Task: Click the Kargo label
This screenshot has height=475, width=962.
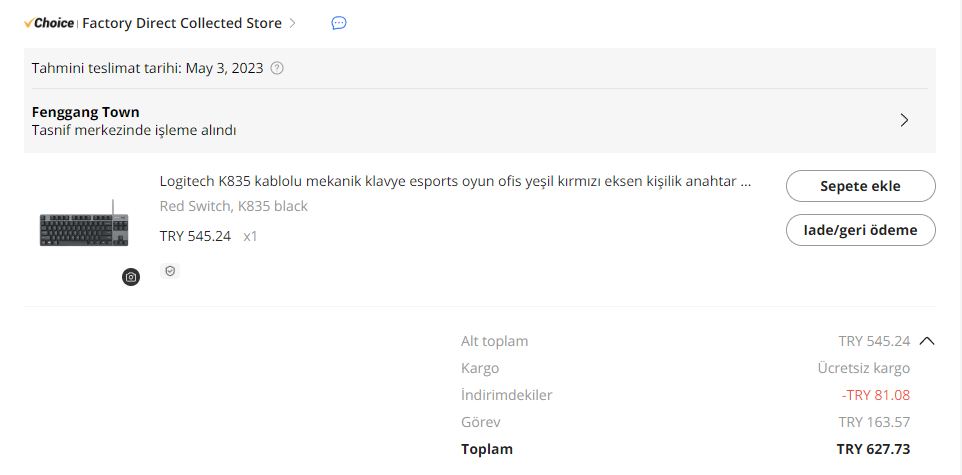Action: 480,368
